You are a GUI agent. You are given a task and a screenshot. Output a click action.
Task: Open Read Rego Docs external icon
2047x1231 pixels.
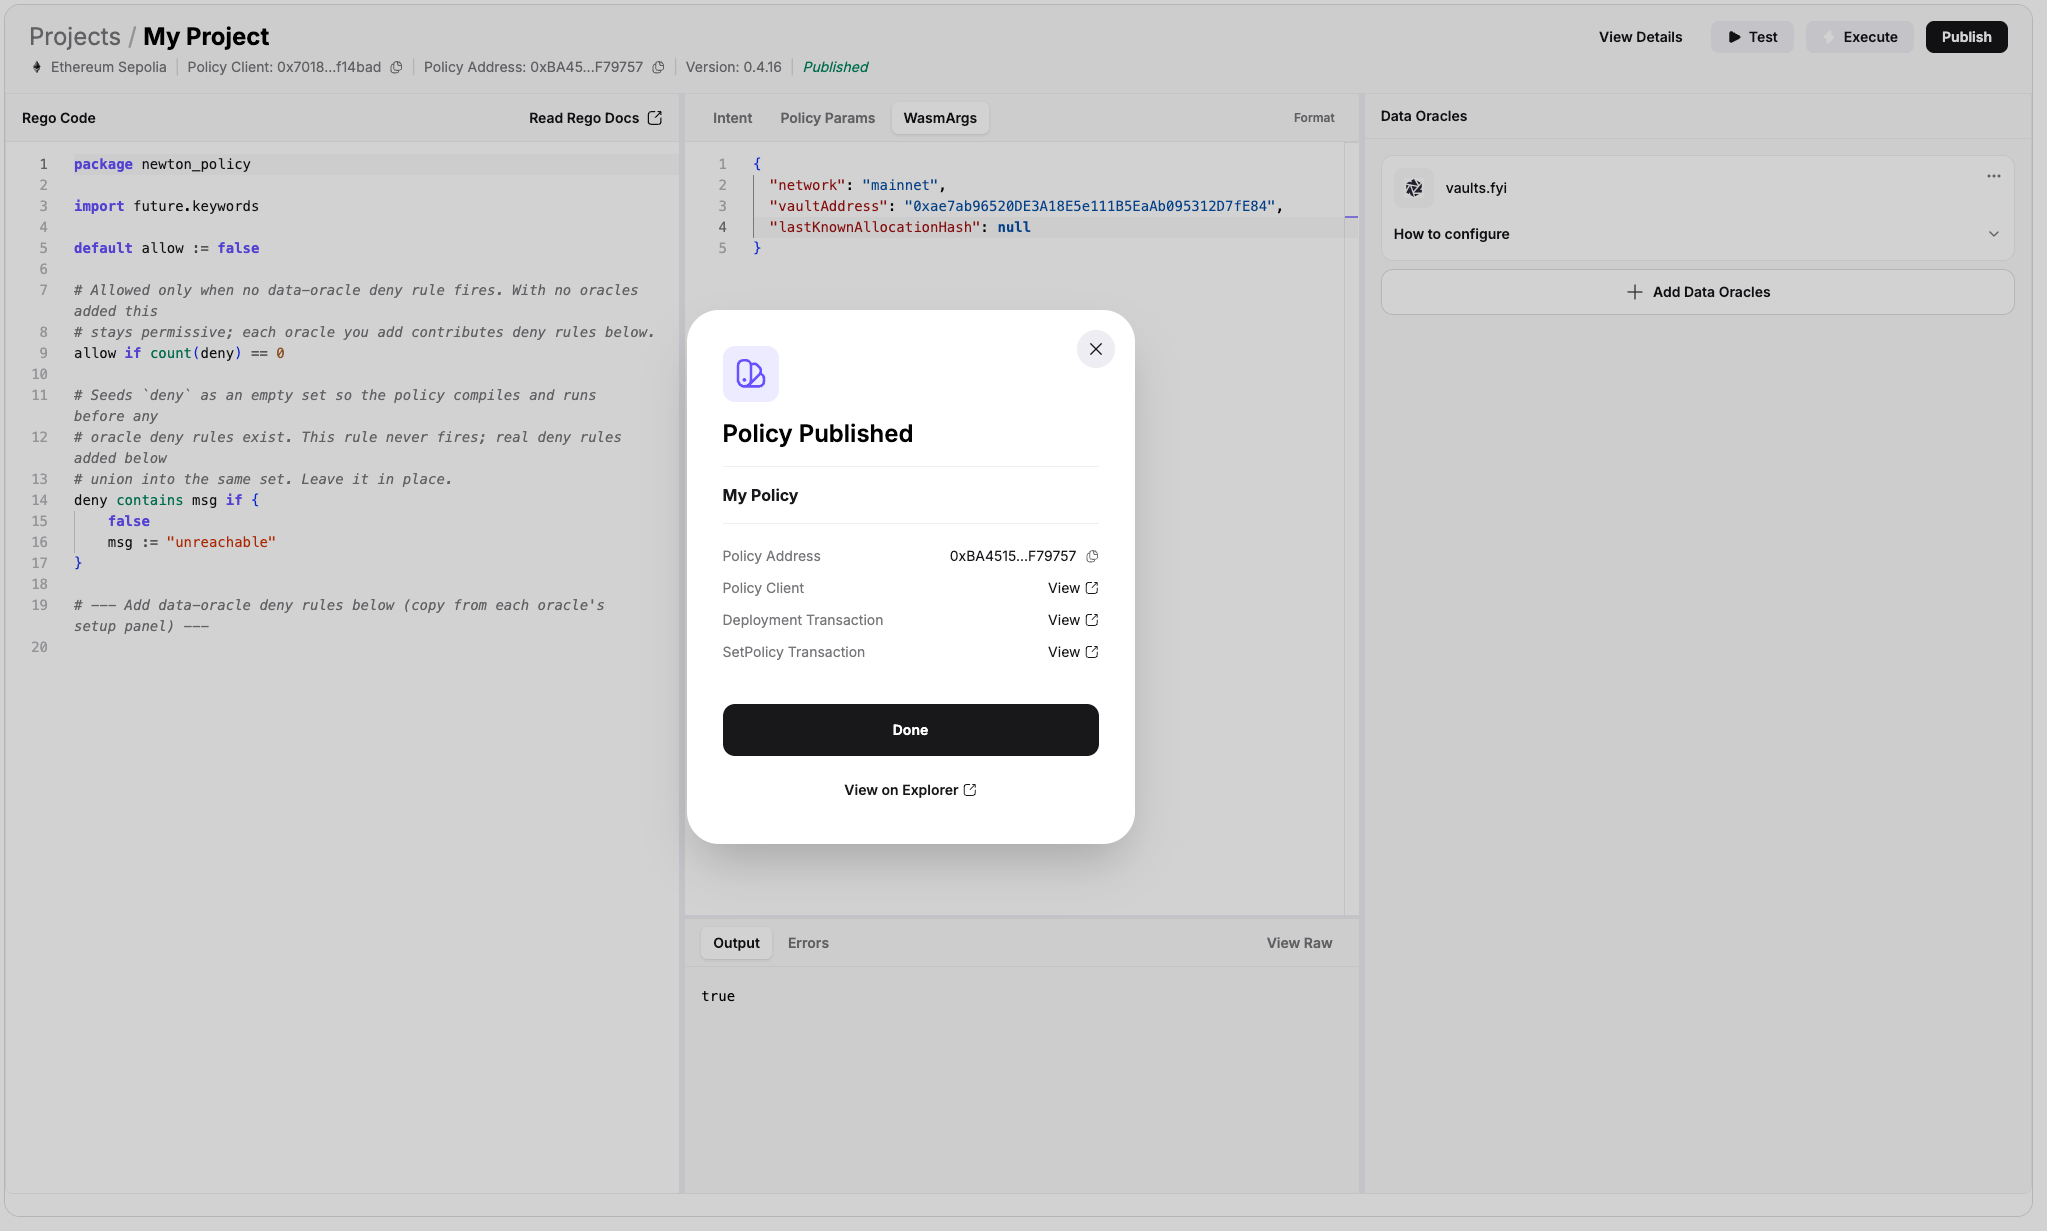click(655, 118)
